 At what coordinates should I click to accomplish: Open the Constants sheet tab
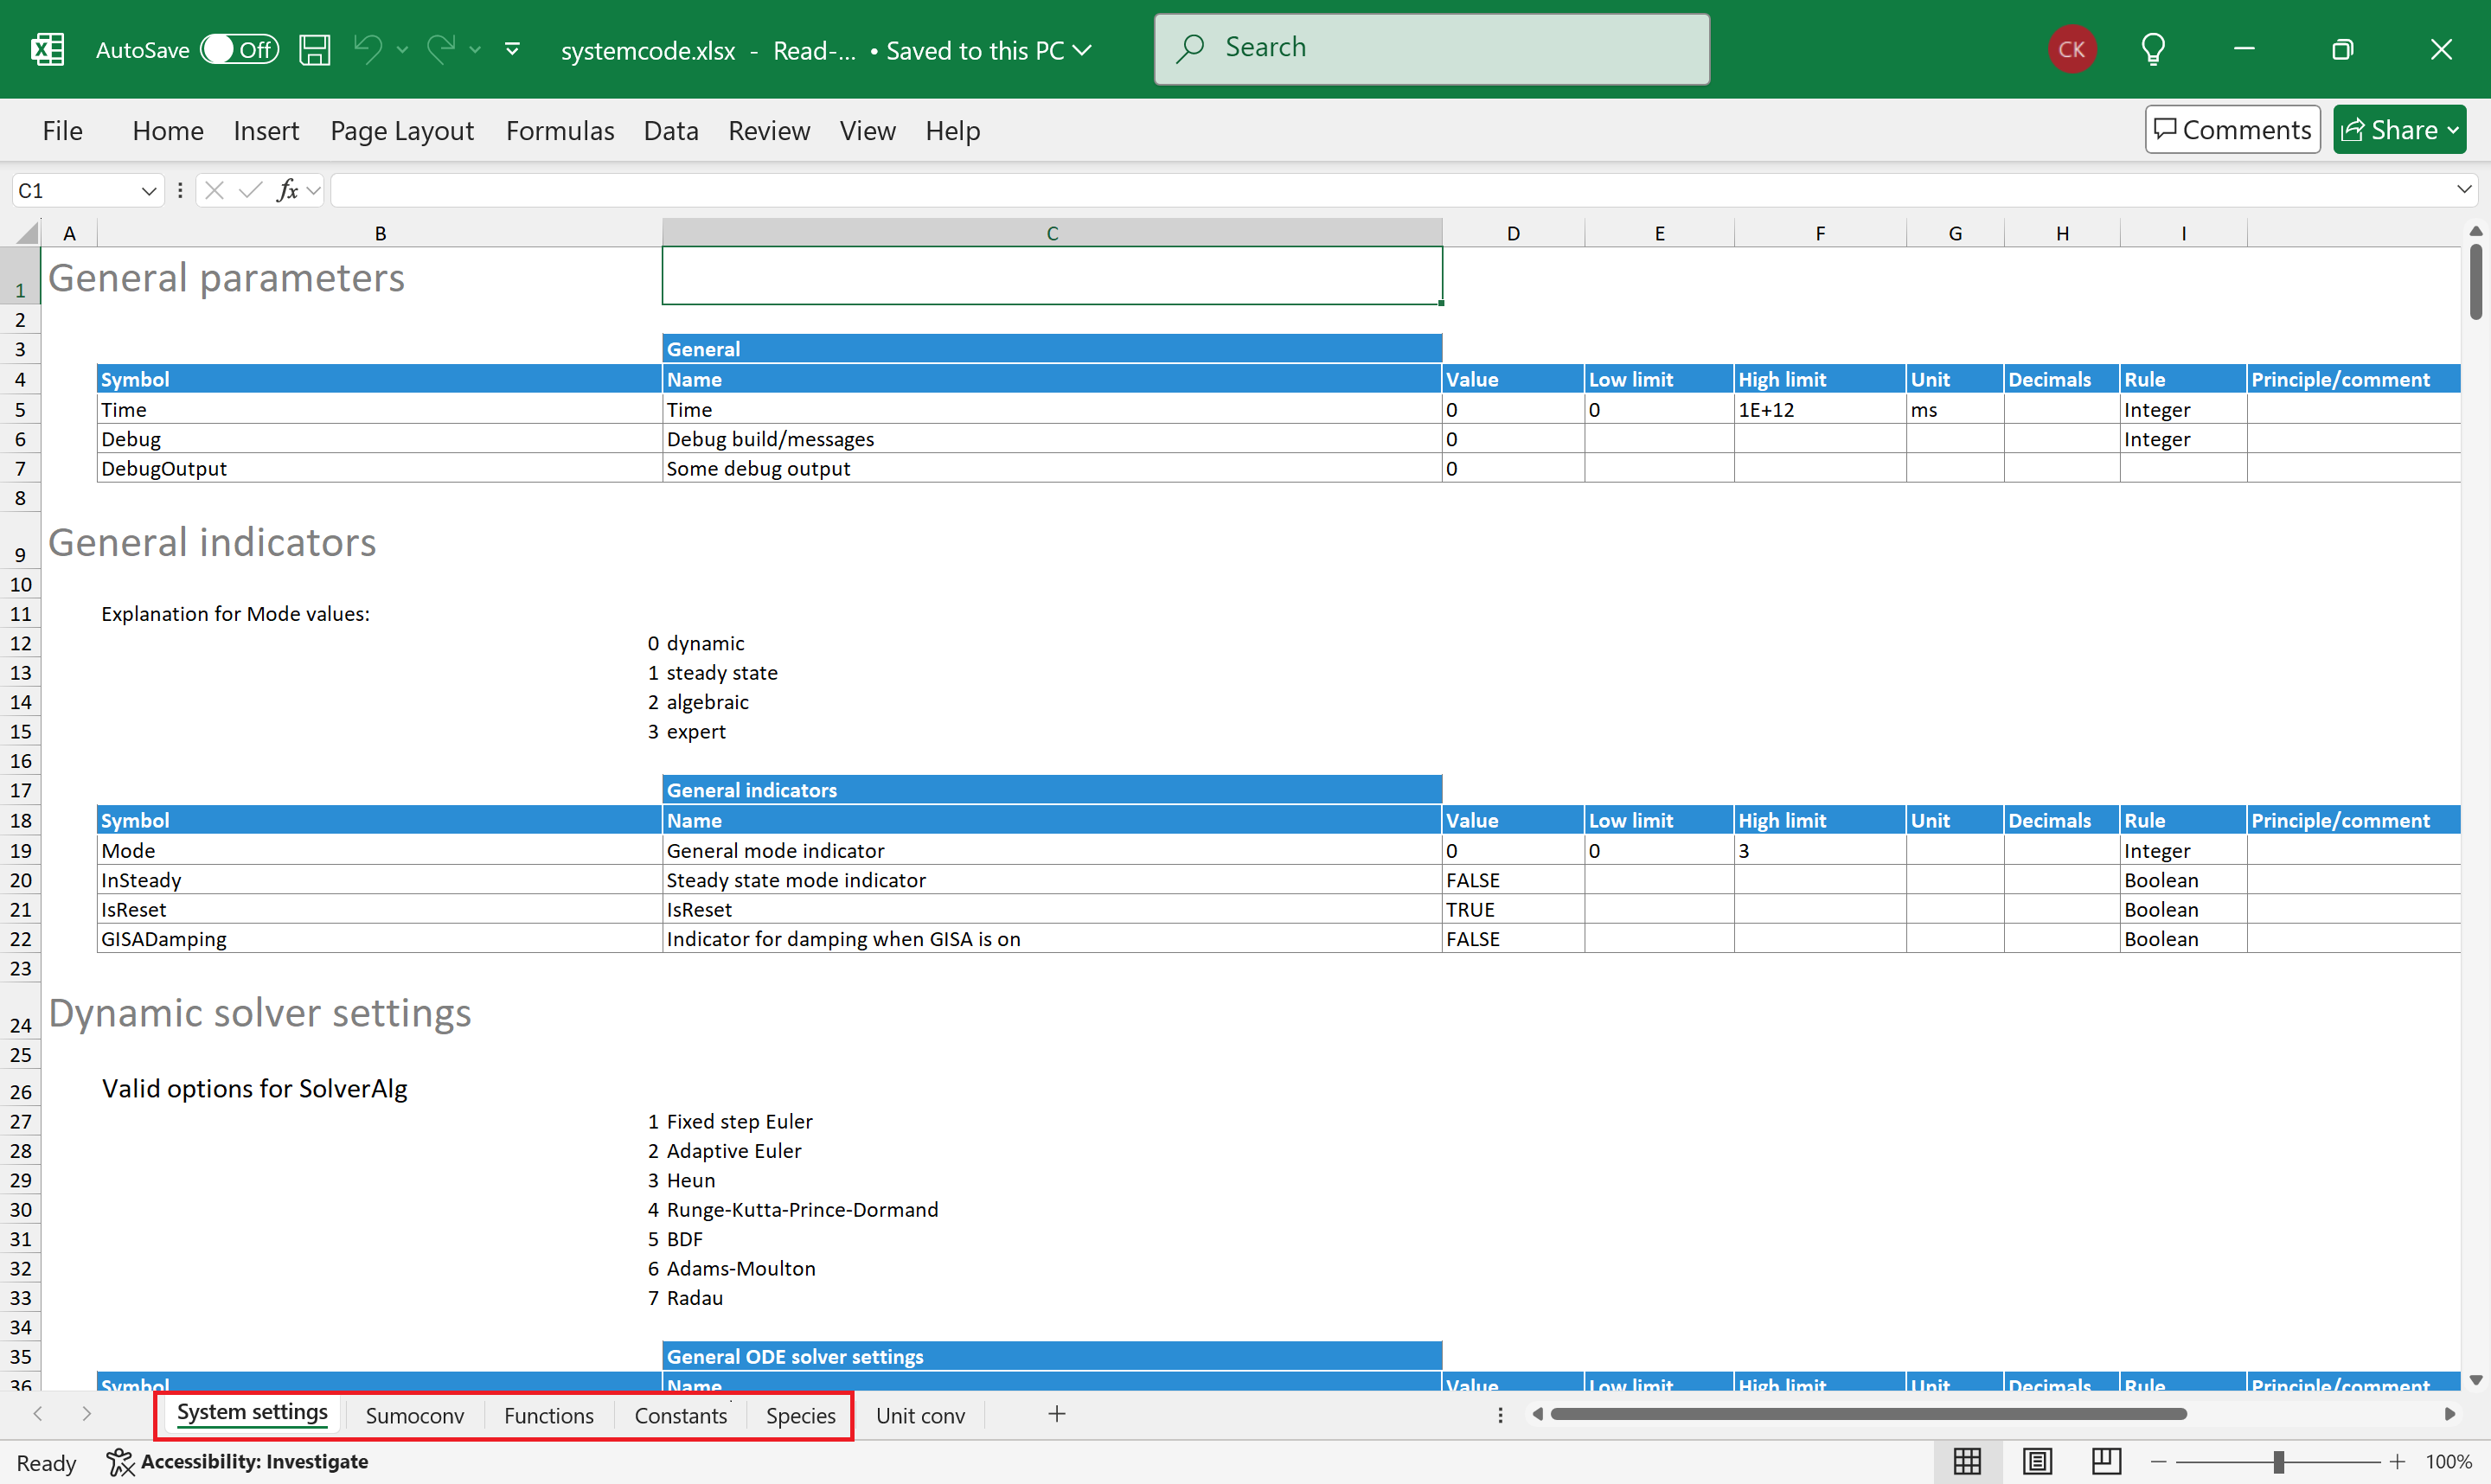tap(681, 1416)
